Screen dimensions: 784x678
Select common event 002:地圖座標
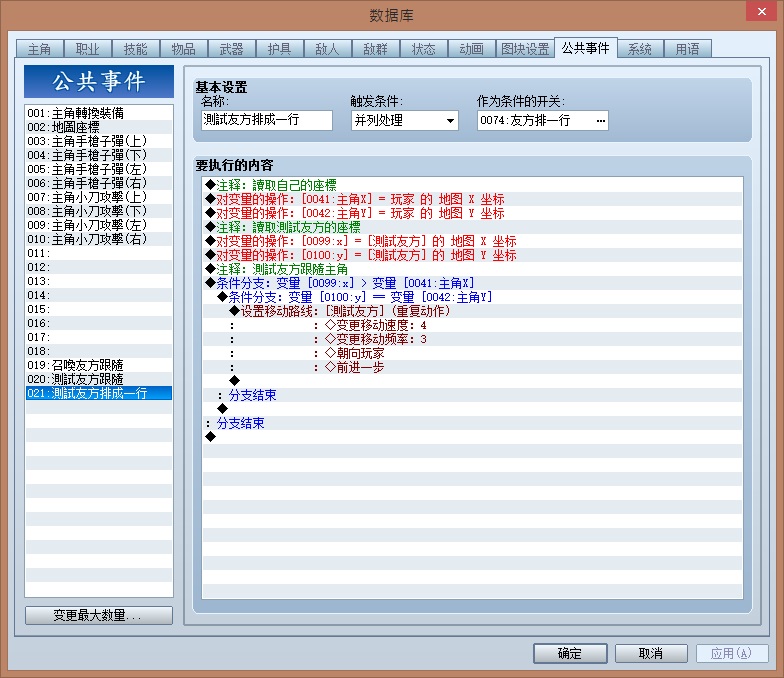99,127
